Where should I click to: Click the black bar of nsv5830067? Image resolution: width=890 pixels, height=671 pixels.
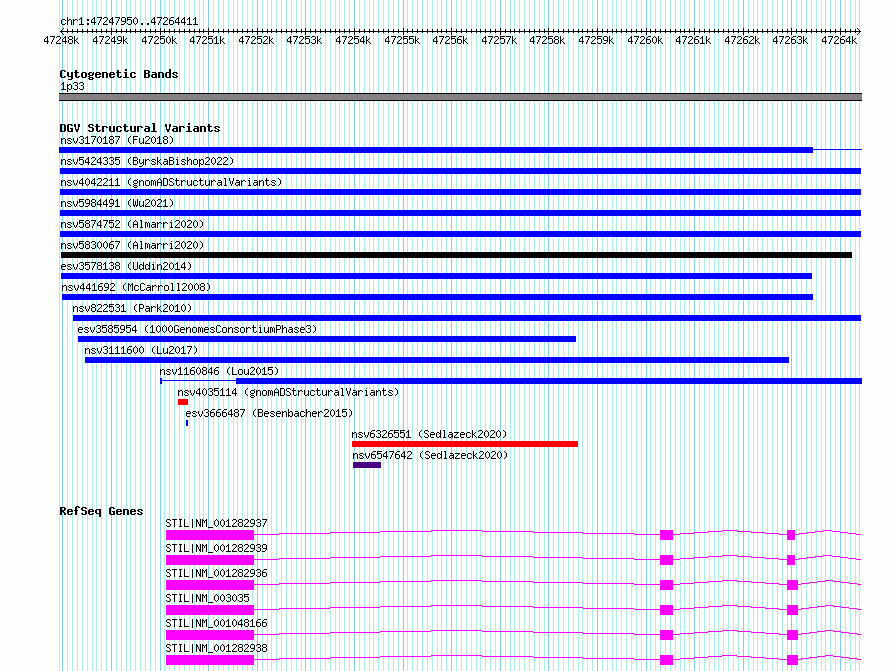(456, 255)
